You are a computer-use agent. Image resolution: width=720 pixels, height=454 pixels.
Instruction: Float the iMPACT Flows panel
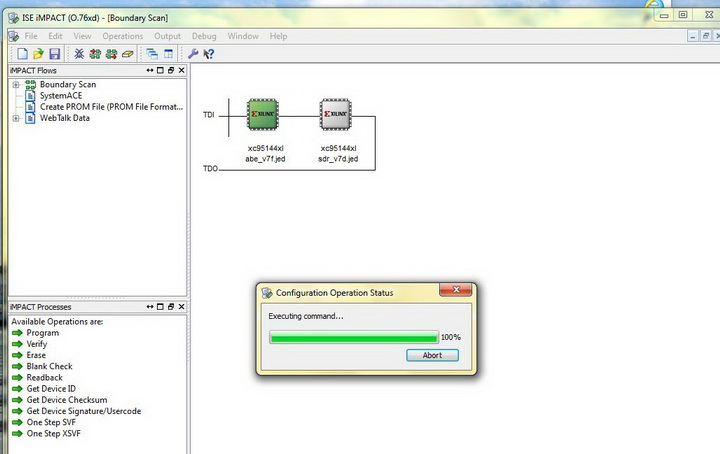click(x=170, y=71)
